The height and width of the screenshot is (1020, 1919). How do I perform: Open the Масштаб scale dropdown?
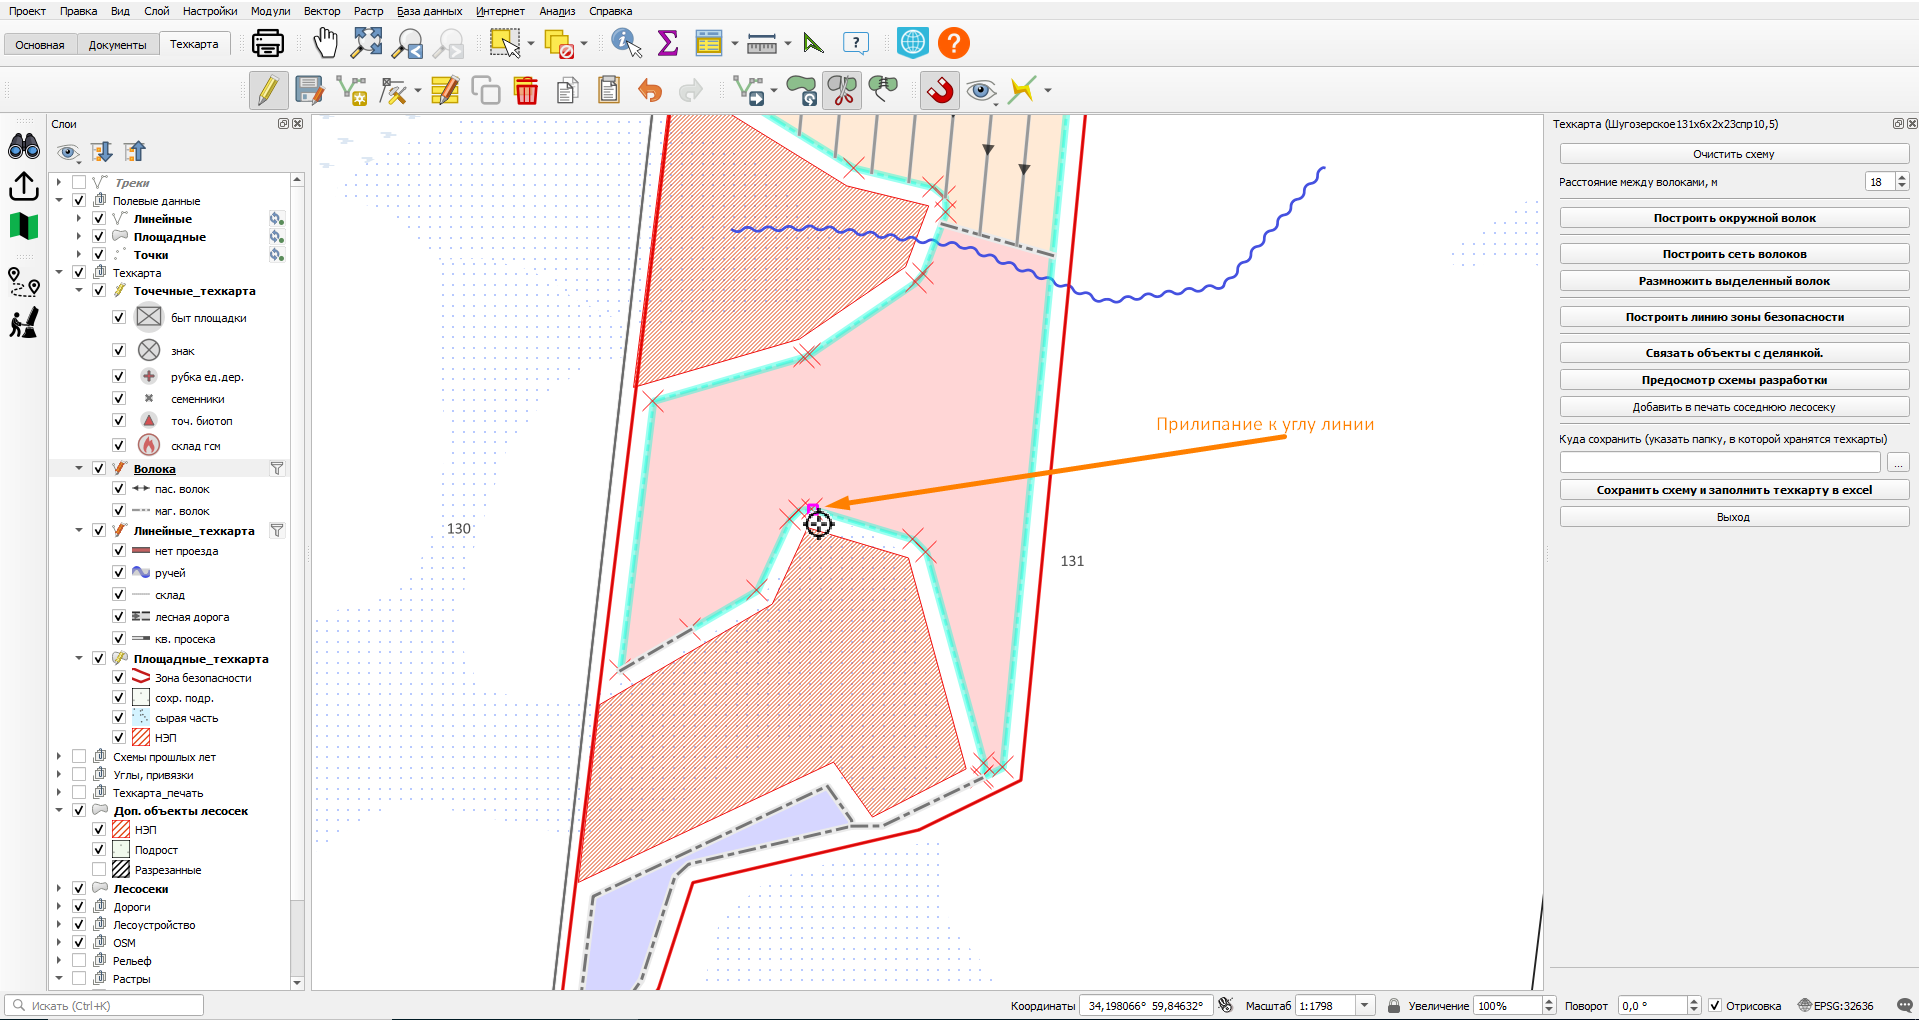point(1364,1005)
